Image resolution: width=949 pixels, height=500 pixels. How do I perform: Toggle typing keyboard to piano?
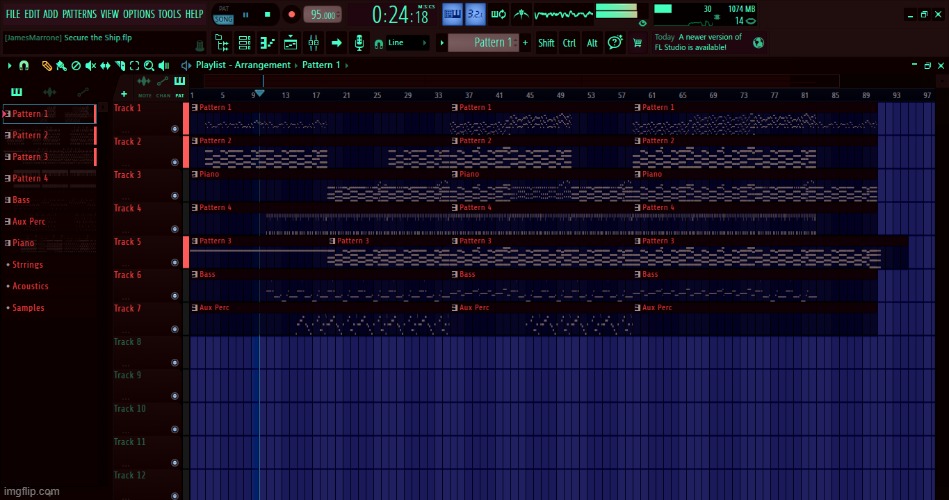point(452,14)
